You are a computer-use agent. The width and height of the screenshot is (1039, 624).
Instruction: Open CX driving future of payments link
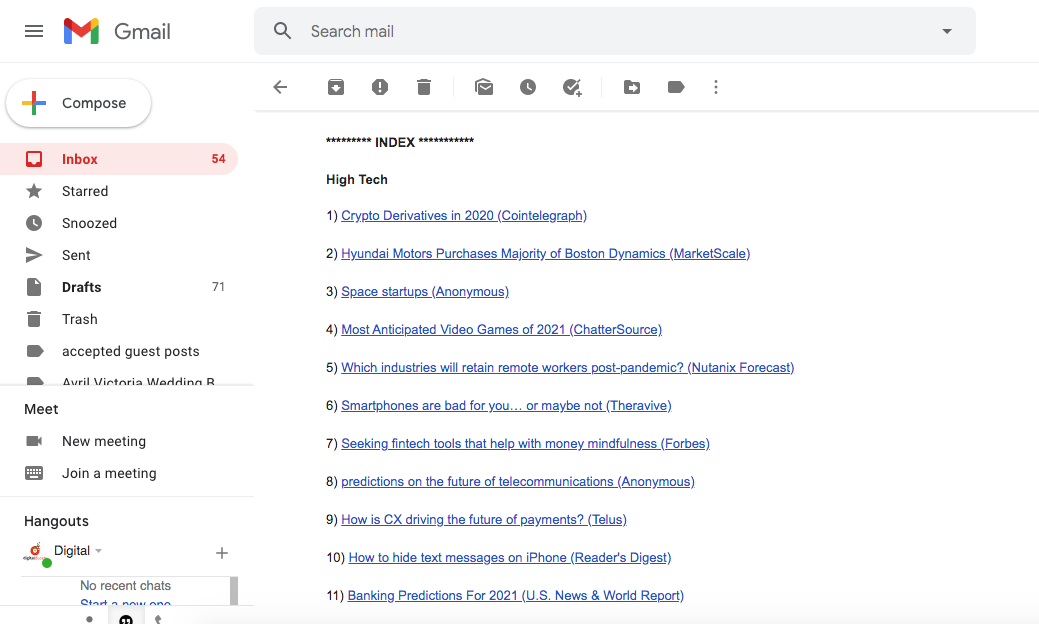pyautogui.click(x=484, y=519)
